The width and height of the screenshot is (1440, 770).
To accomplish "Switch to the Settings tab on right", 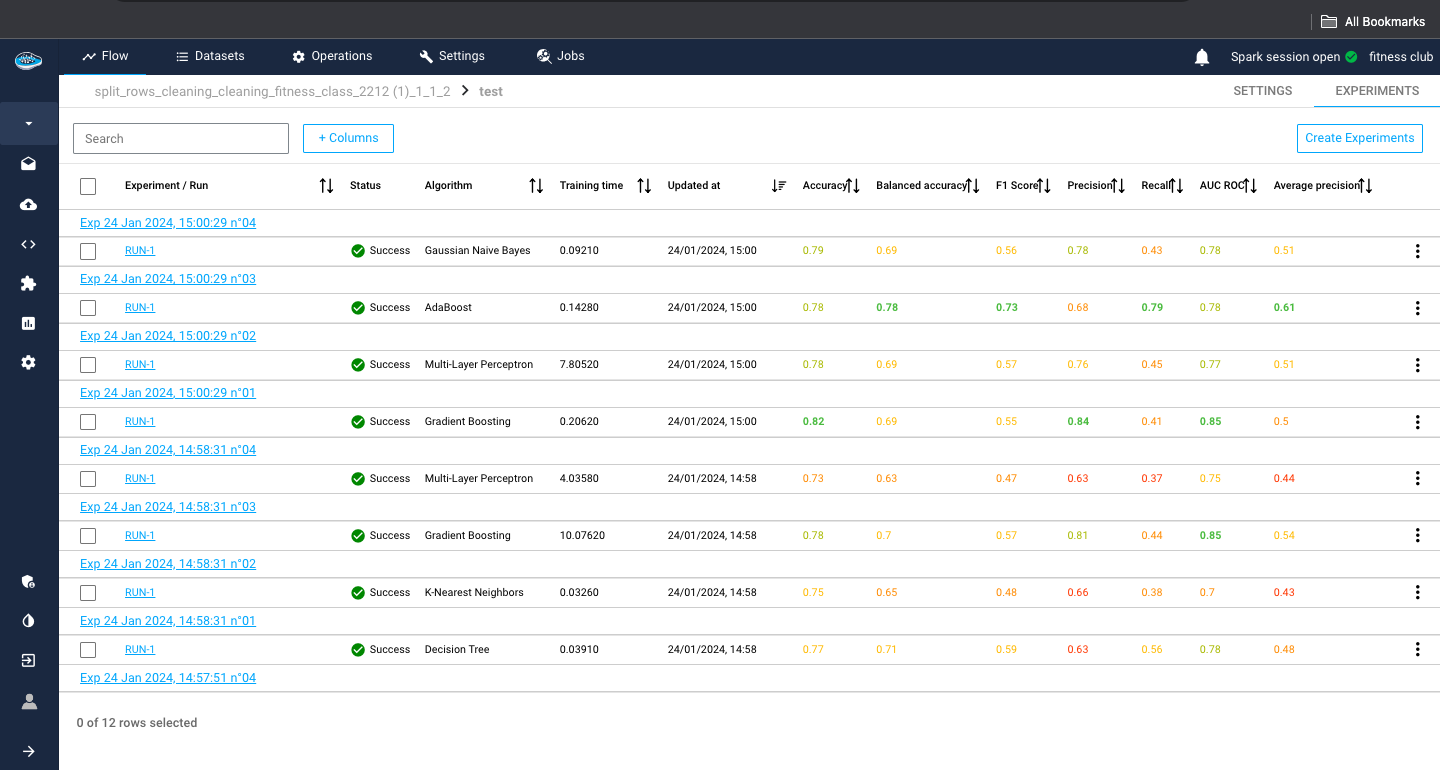I will point(1262,91).
